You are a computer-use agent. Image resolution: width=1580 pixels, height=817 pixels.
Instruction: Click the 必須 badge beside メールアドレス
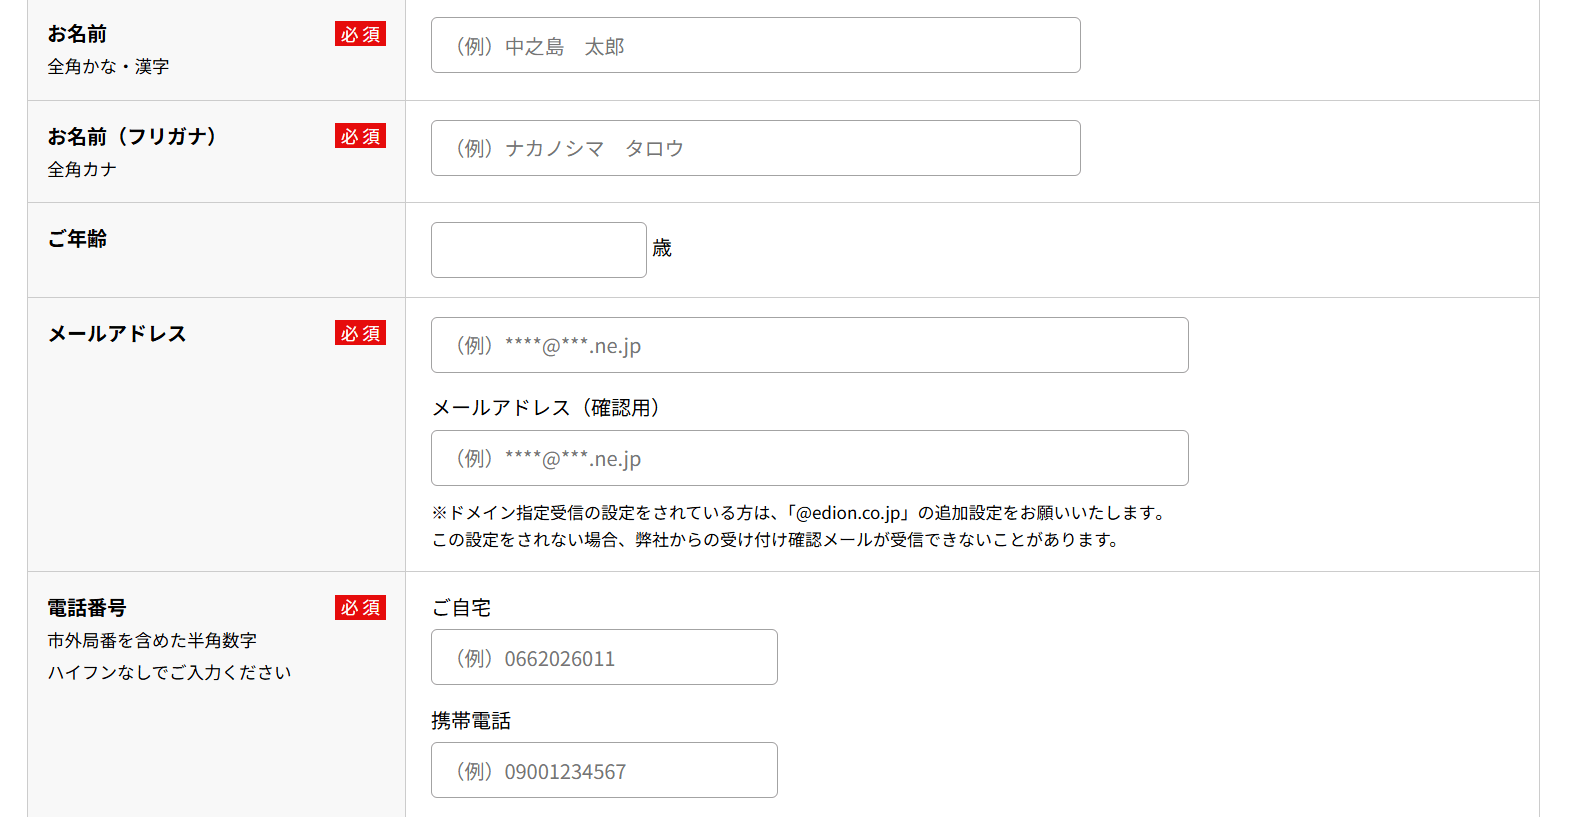click(360, 334)
